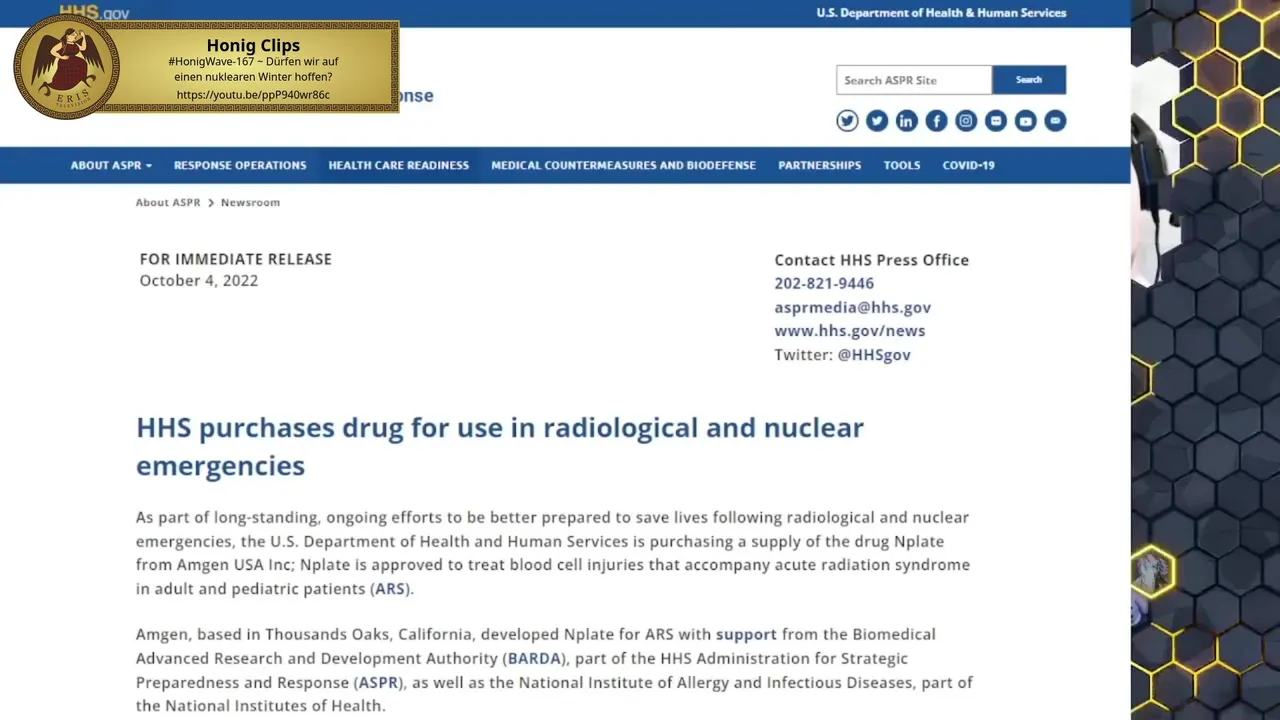Screen dimensions: 1280x720
Task: Open U.S. Department of Health & Human Services link
Action: click(941, 13)
